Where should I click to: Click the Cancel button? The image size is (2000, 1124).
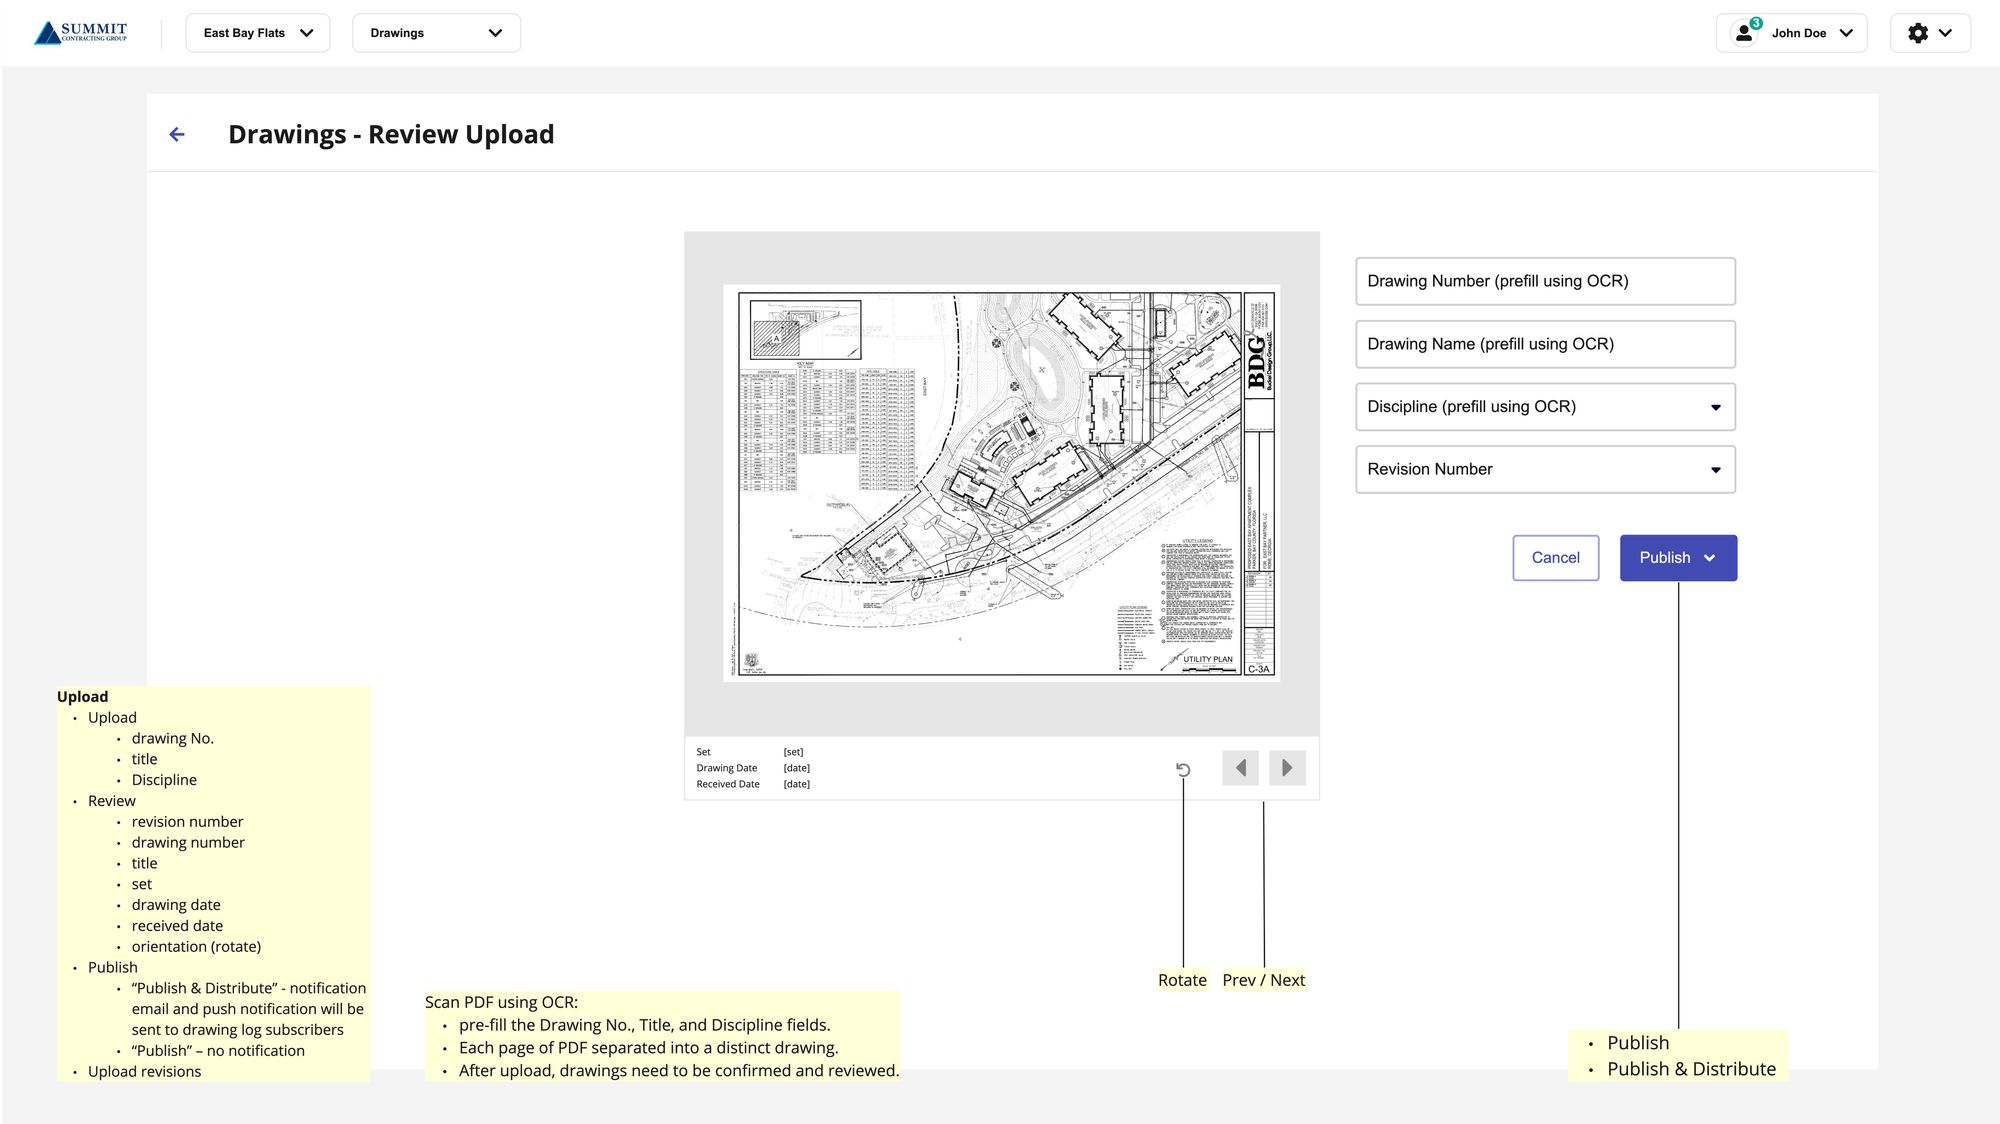tap(1555, 558)
